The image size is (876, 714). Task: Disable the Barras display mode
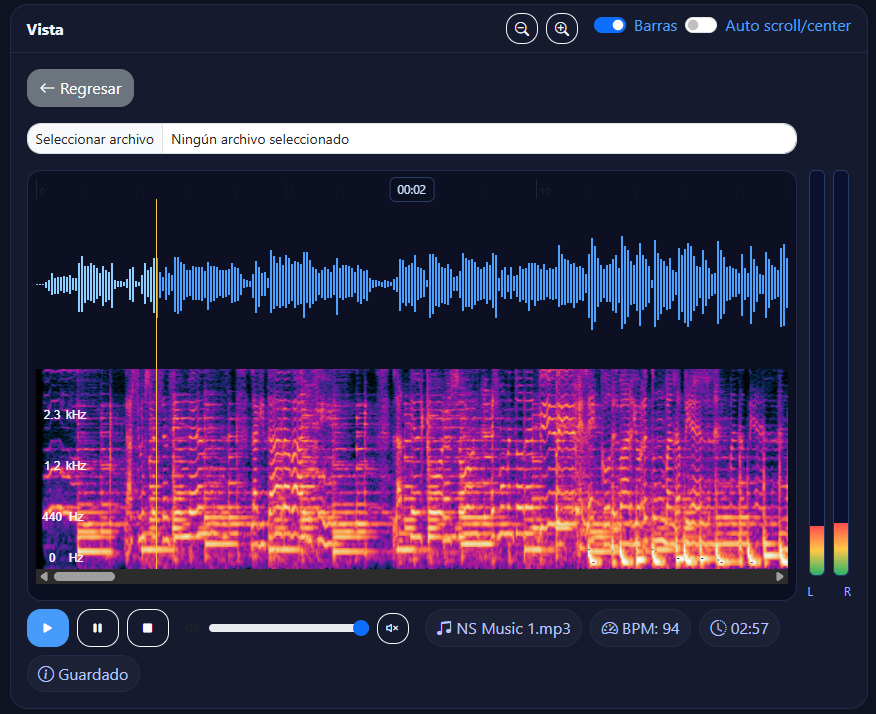(609, 25)
